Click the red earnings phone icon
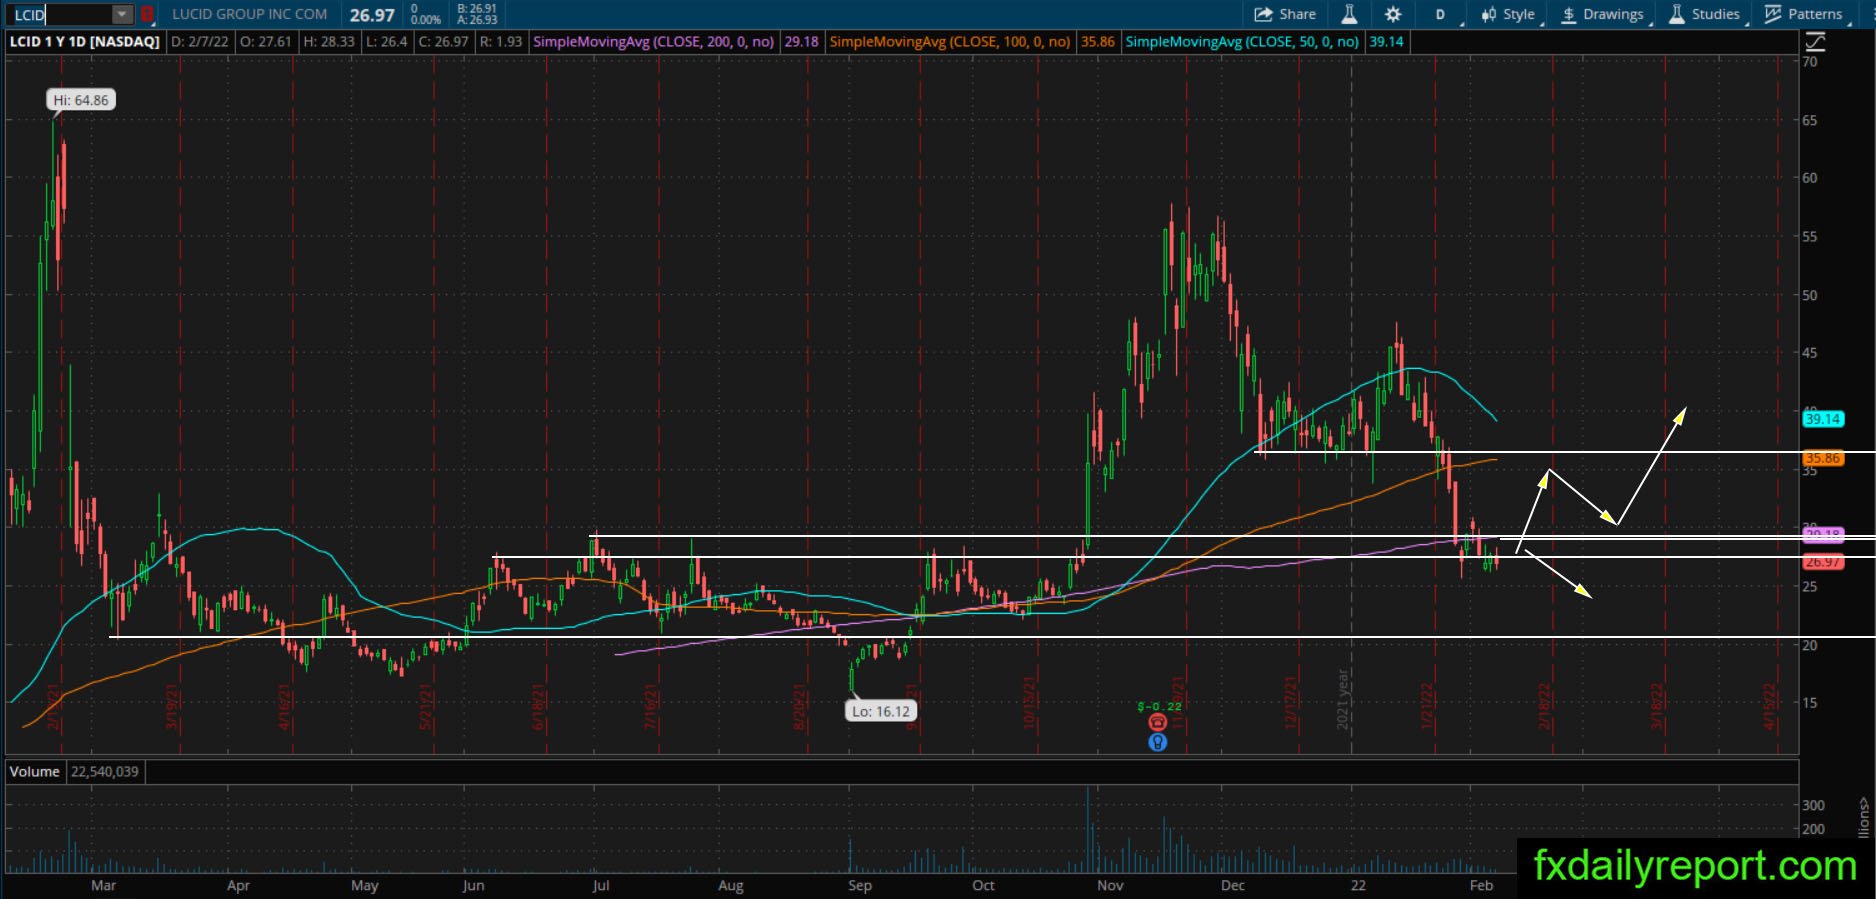The height and width of the screenshot is (899, 1876). pos(1157,722)
